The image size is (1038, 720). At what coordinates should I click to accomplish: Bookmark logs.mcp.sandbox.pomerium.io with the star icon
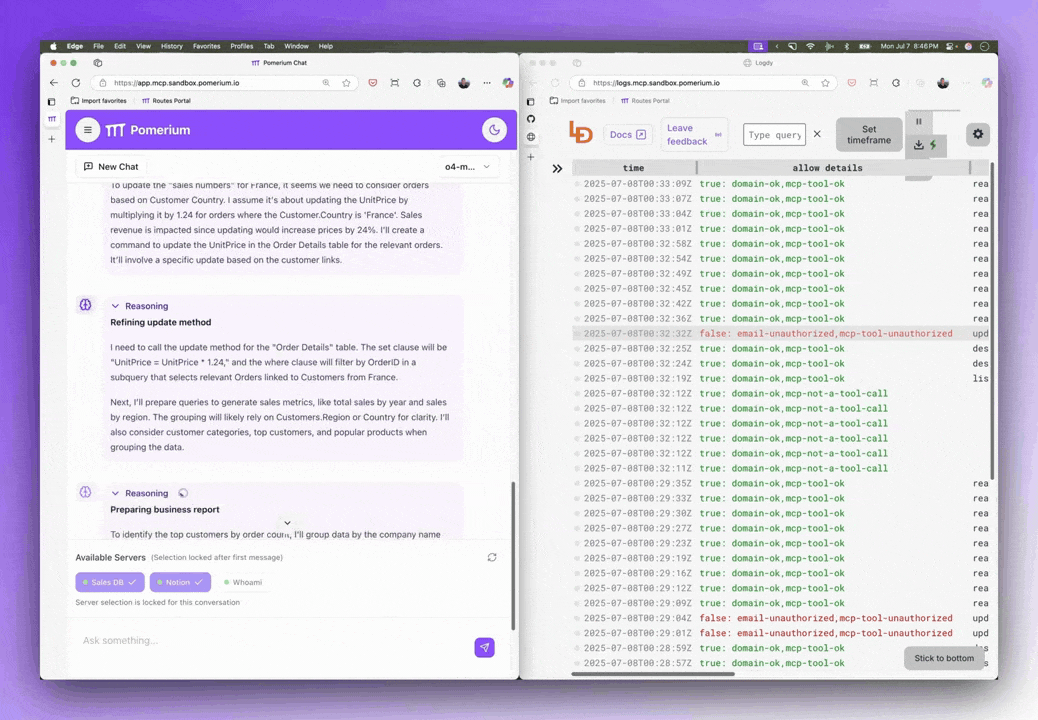pos(826,83)
